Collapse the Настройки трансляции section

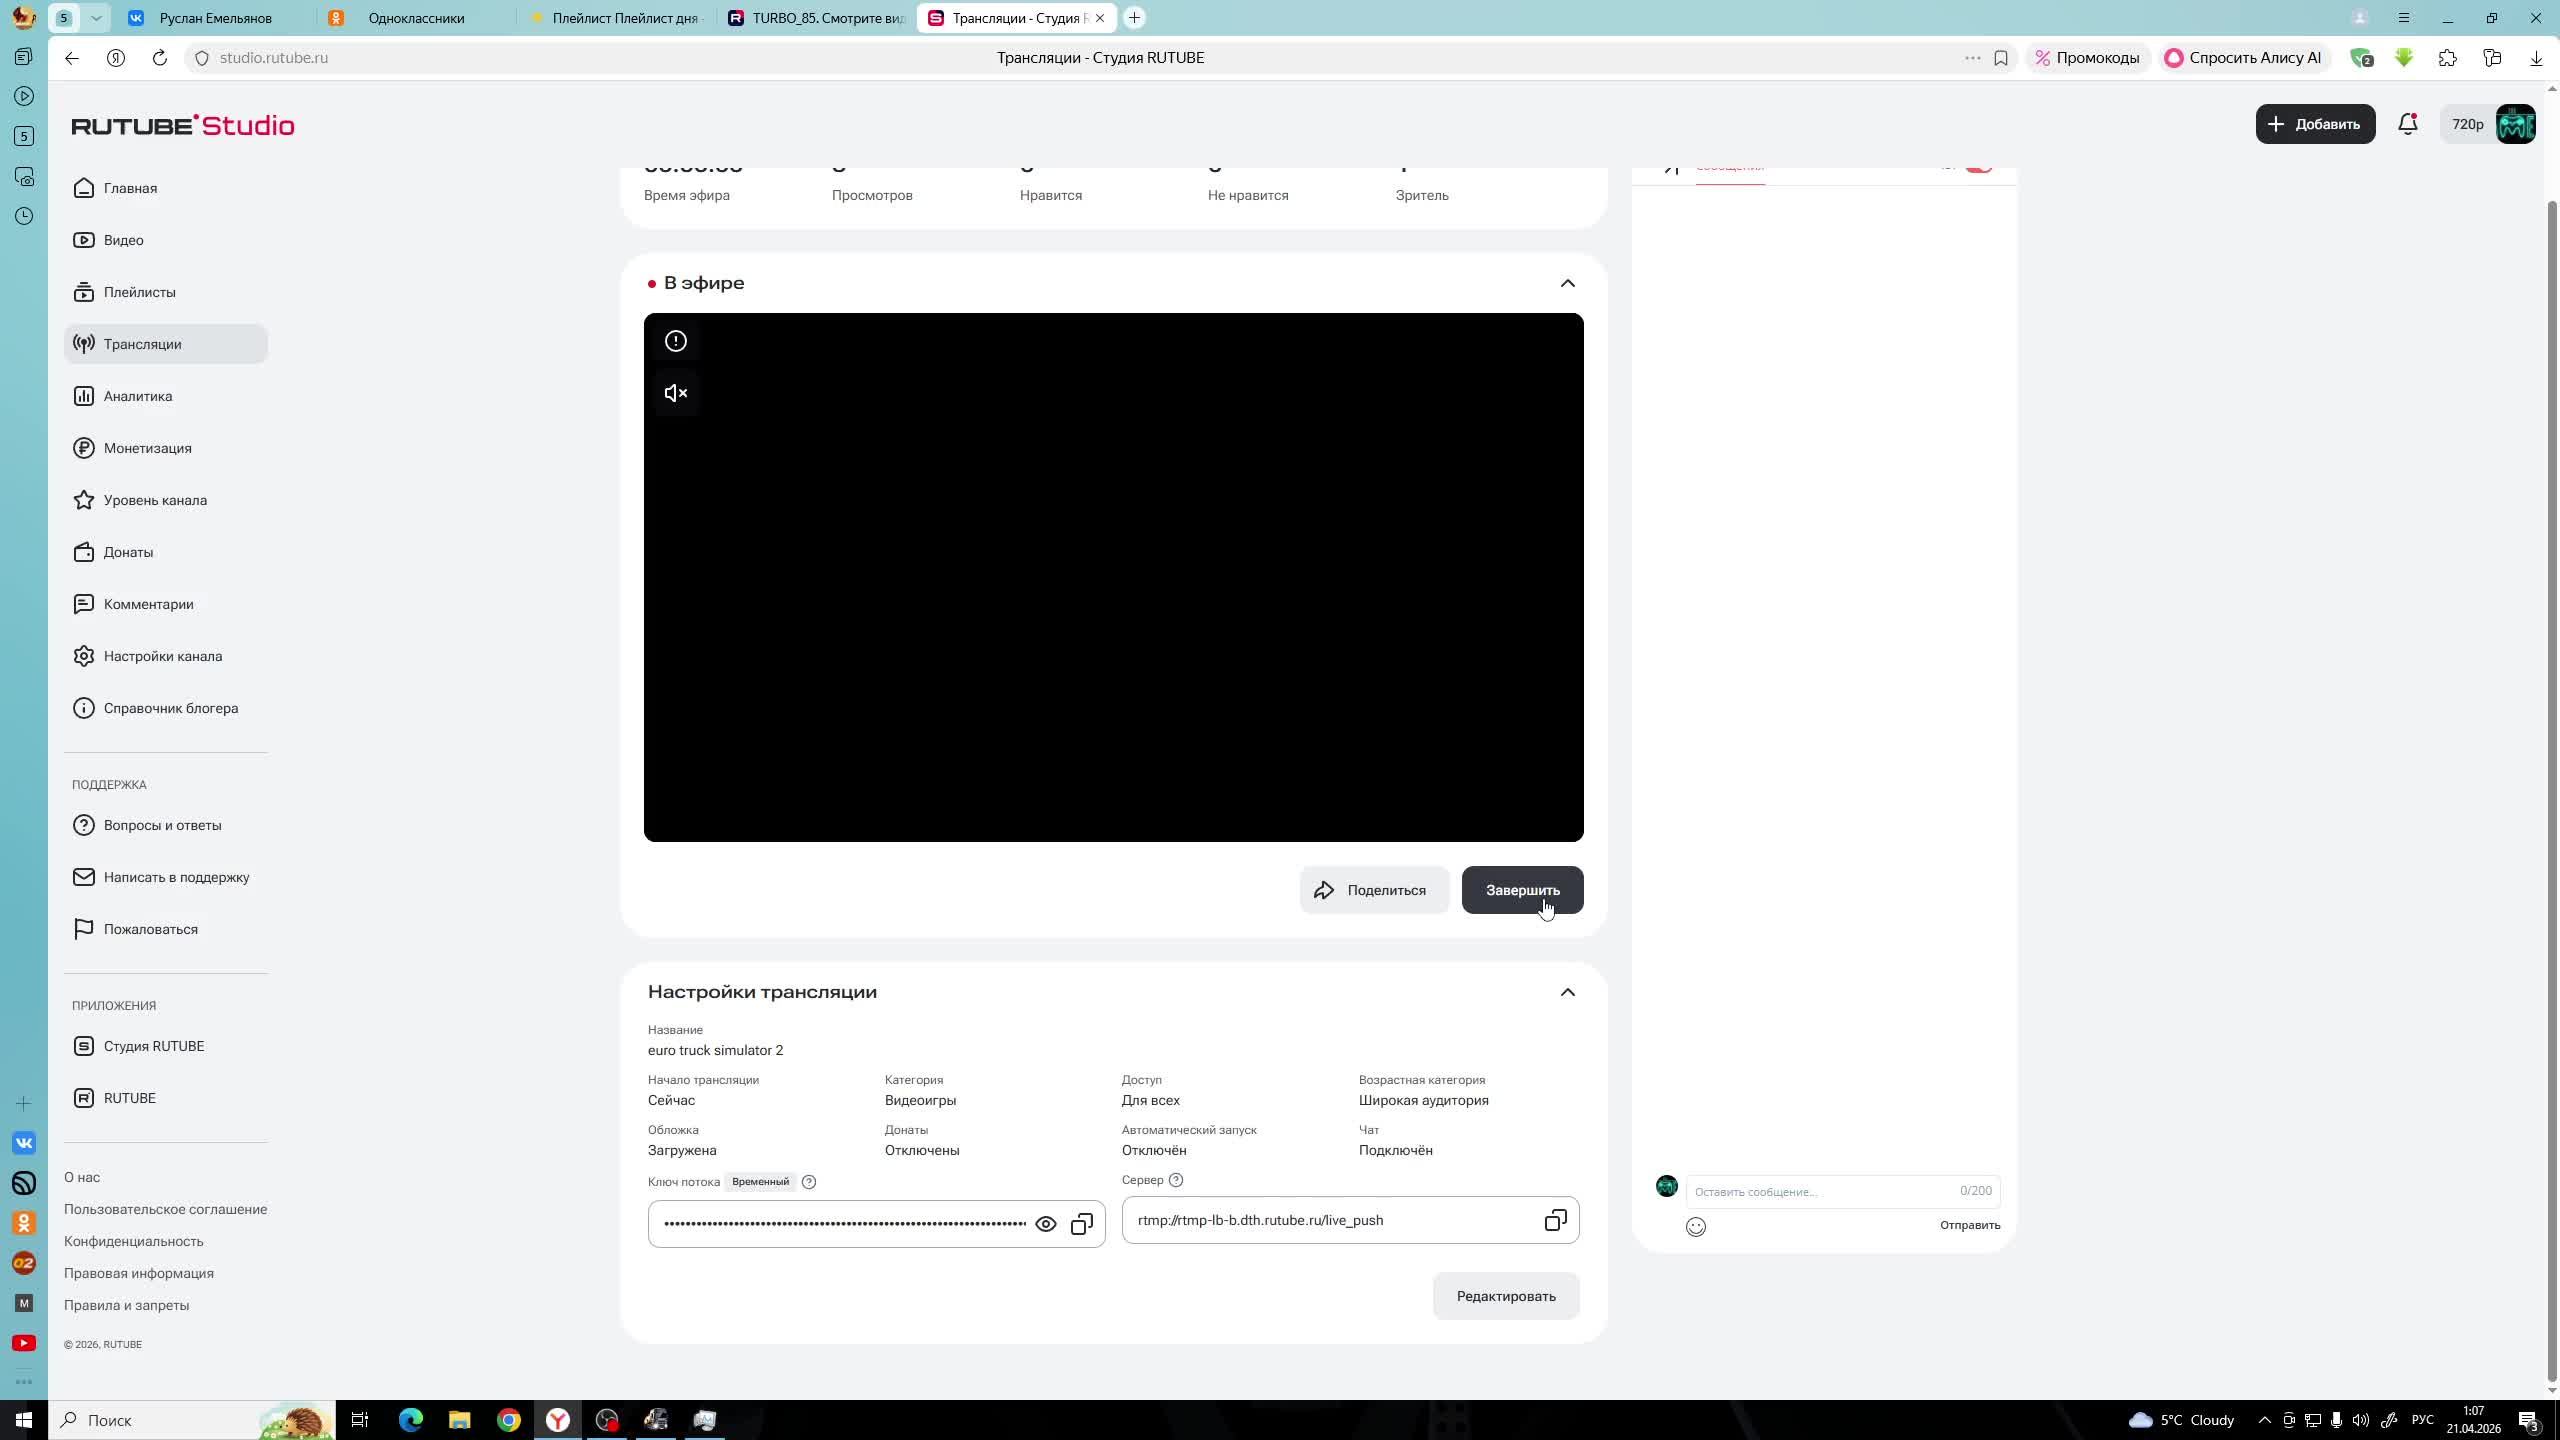tap(1567, 992)
